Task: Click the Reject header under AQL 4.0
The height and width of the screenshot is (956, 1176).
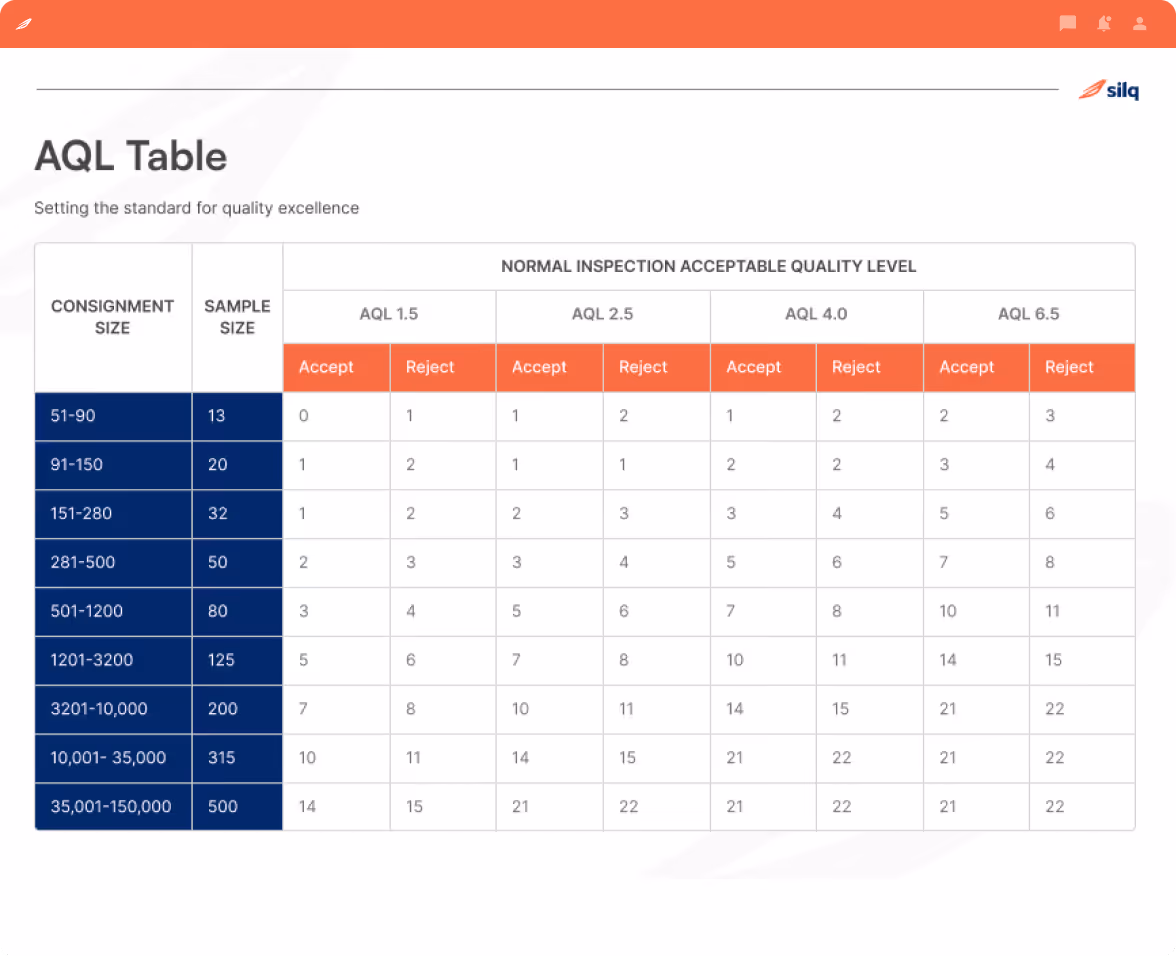Action: [869, 367]
